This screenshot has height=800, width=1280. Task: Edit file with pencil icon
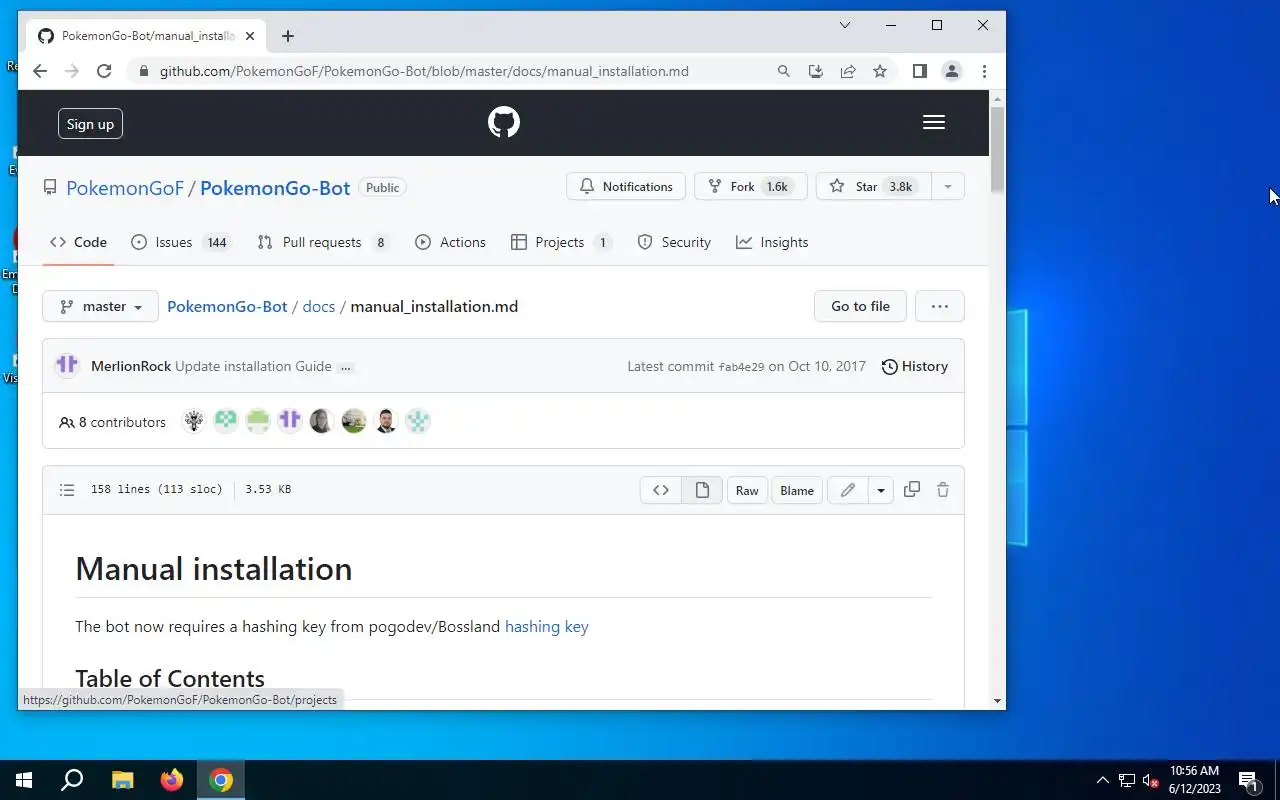click(848, 490)
